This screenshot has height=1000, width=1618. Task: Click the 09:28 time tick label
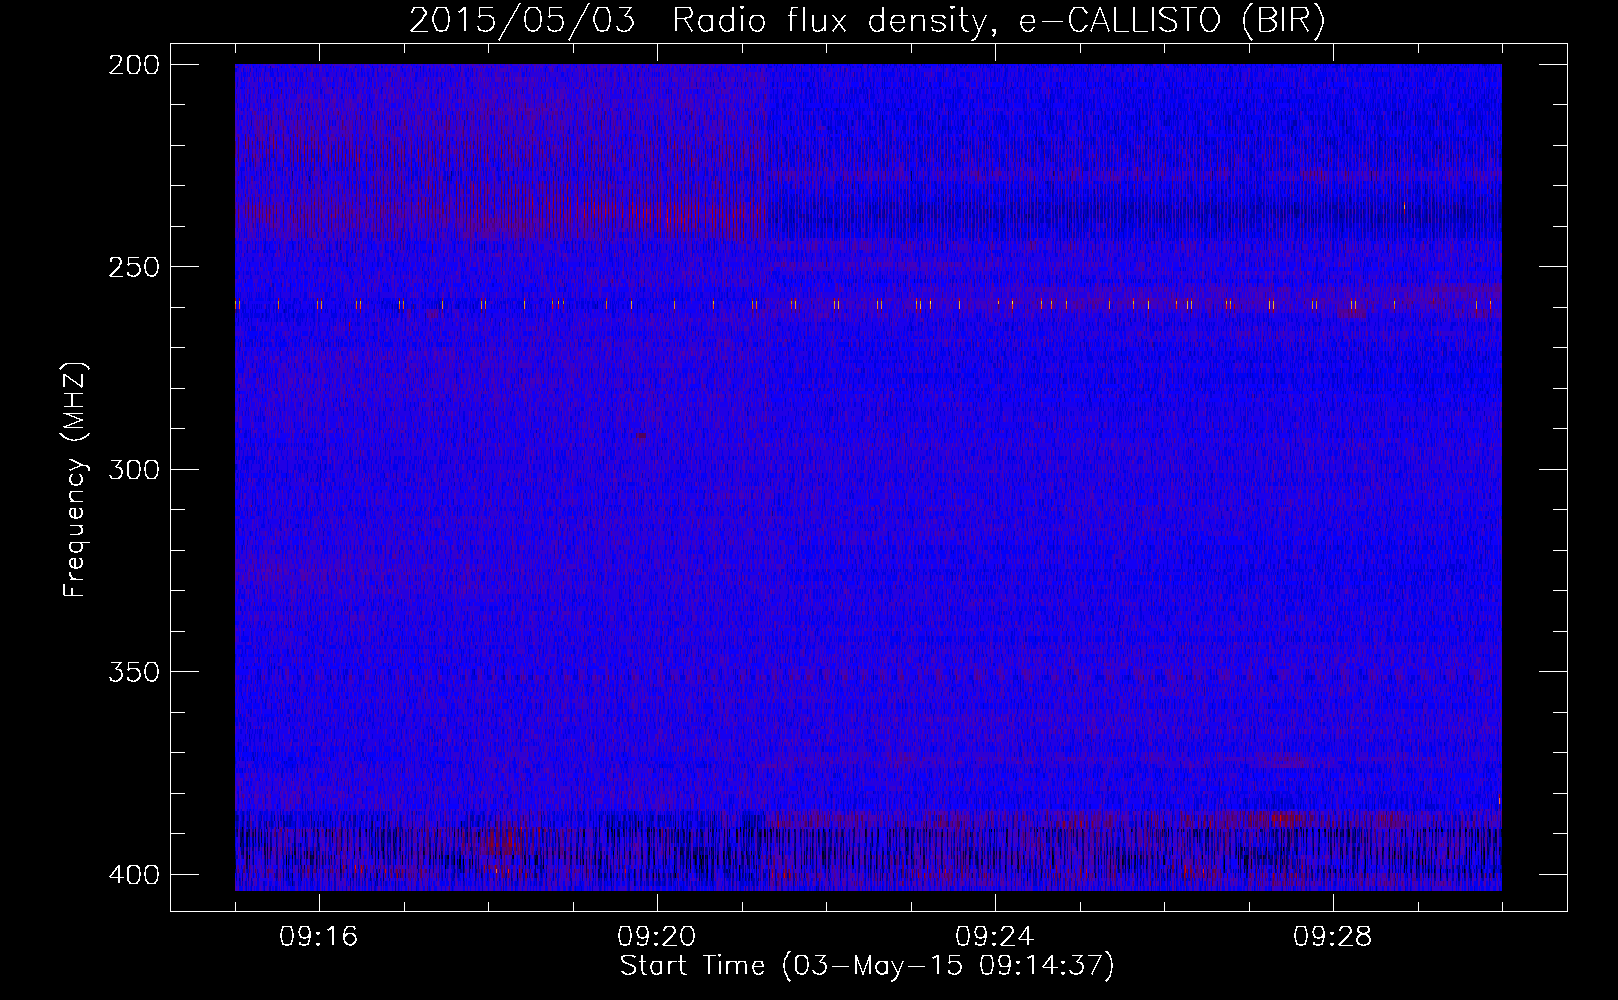pyautogui.click(x=1333, y=937)
